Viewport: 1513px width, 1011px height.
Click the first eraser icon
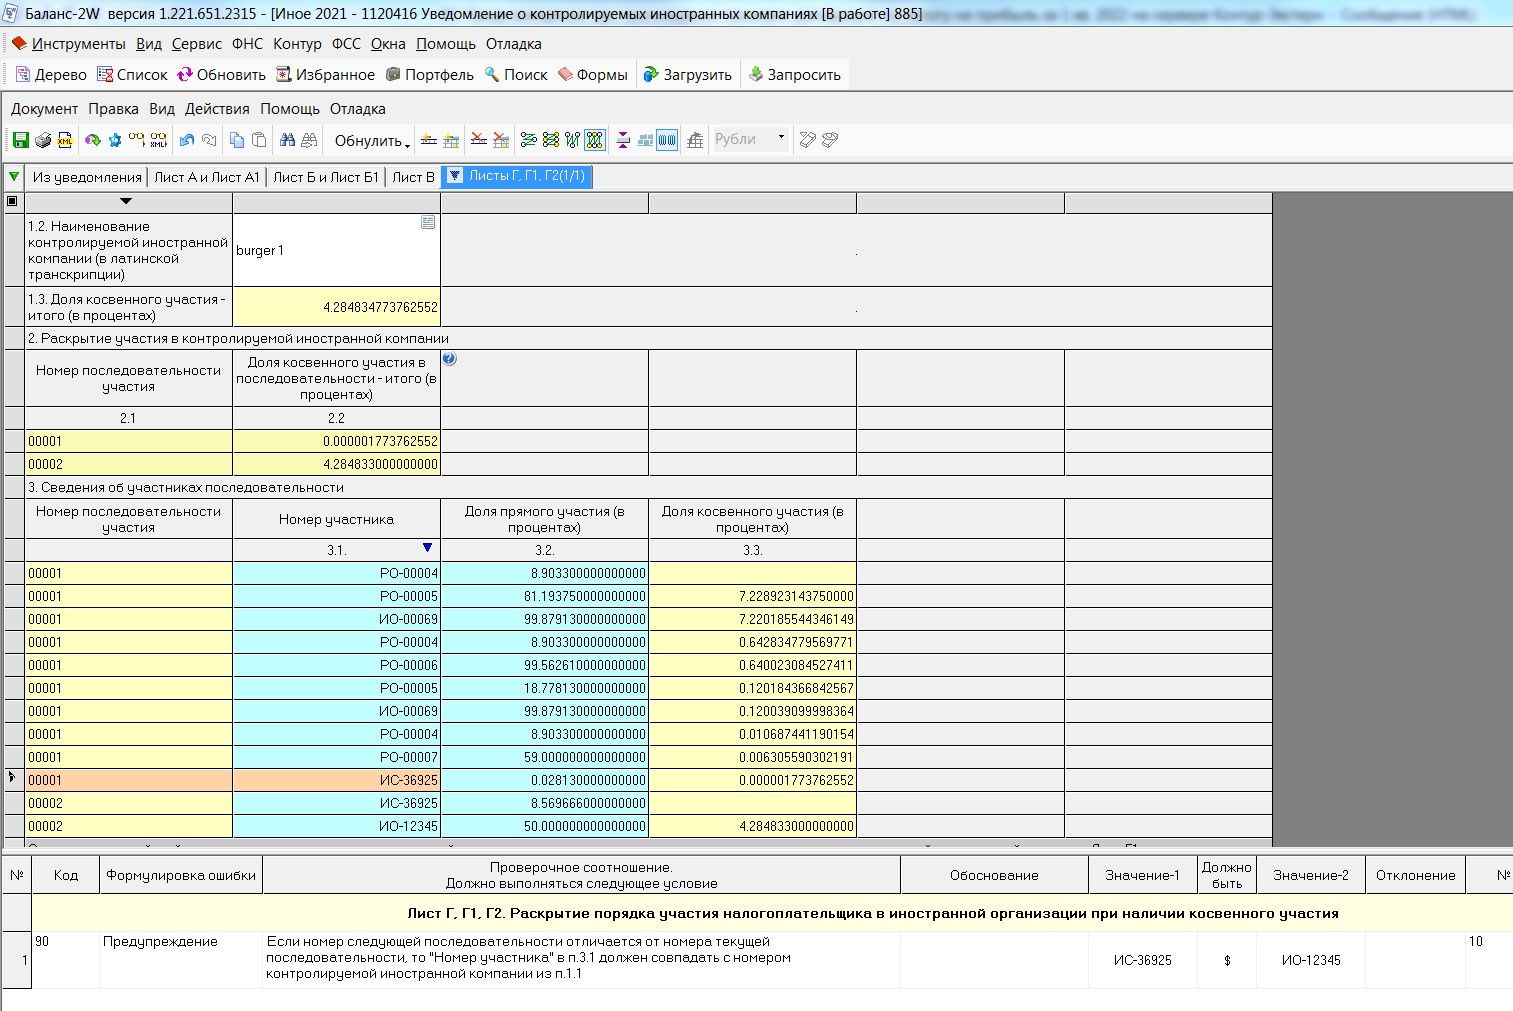(808, 140)
